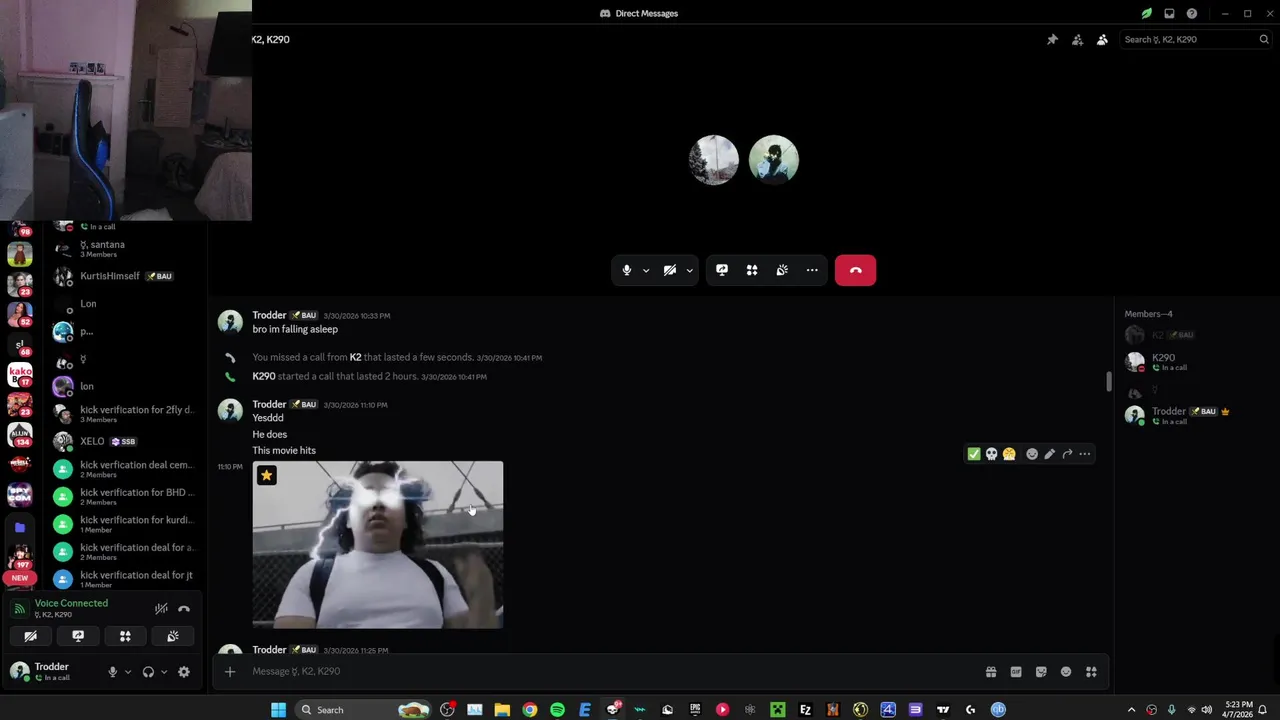Open the kako server icon
This screenshot has width=1280, height=720.
(x=20, y=374)
